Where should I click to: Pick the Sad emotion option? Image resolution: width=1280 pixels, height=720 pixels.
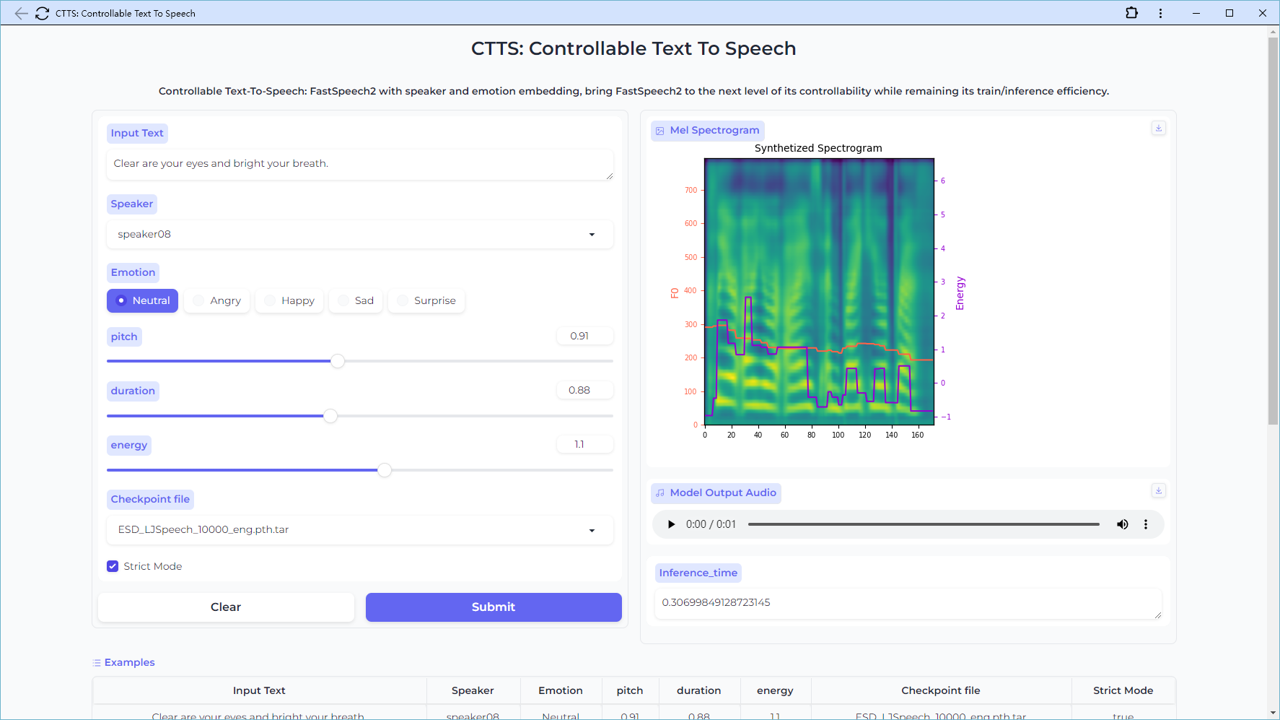tap(355, 300)
